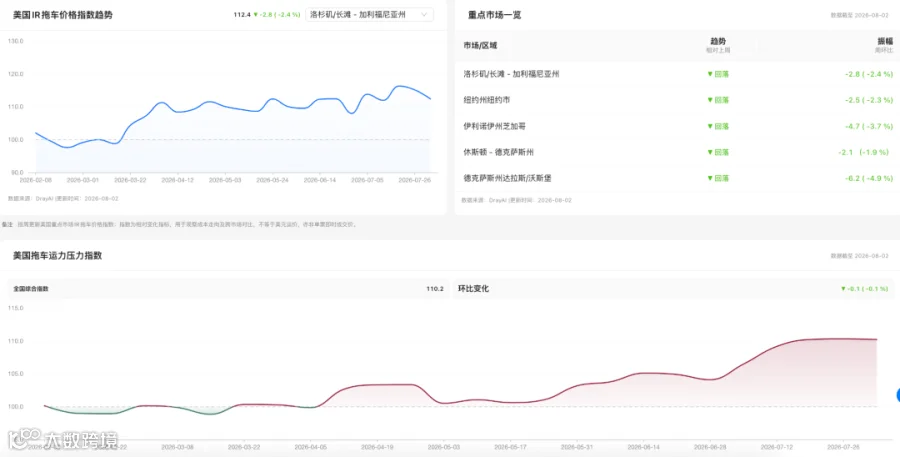Click the 美国 IR 拖车价格指数趋势 title
The image size is (900, 457).
63,15
